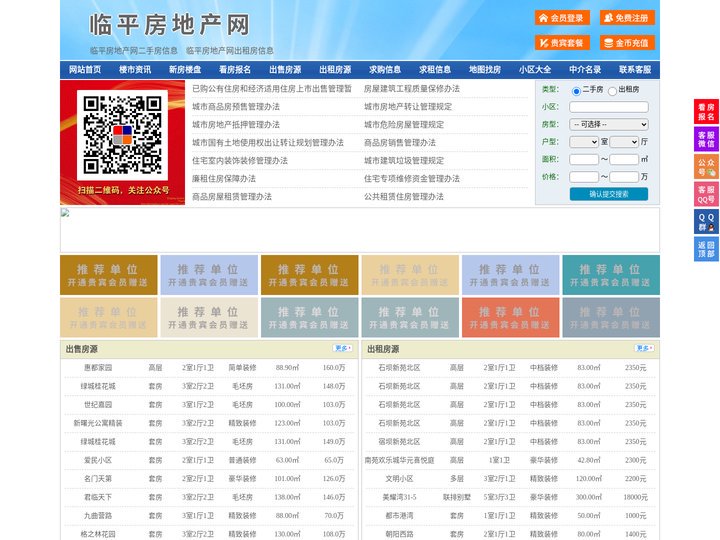Image resolution: width=720 pixels, height=540 pixels.
Task: Click the 看房报名 red side icon
Action: click(x=706, y=112)
